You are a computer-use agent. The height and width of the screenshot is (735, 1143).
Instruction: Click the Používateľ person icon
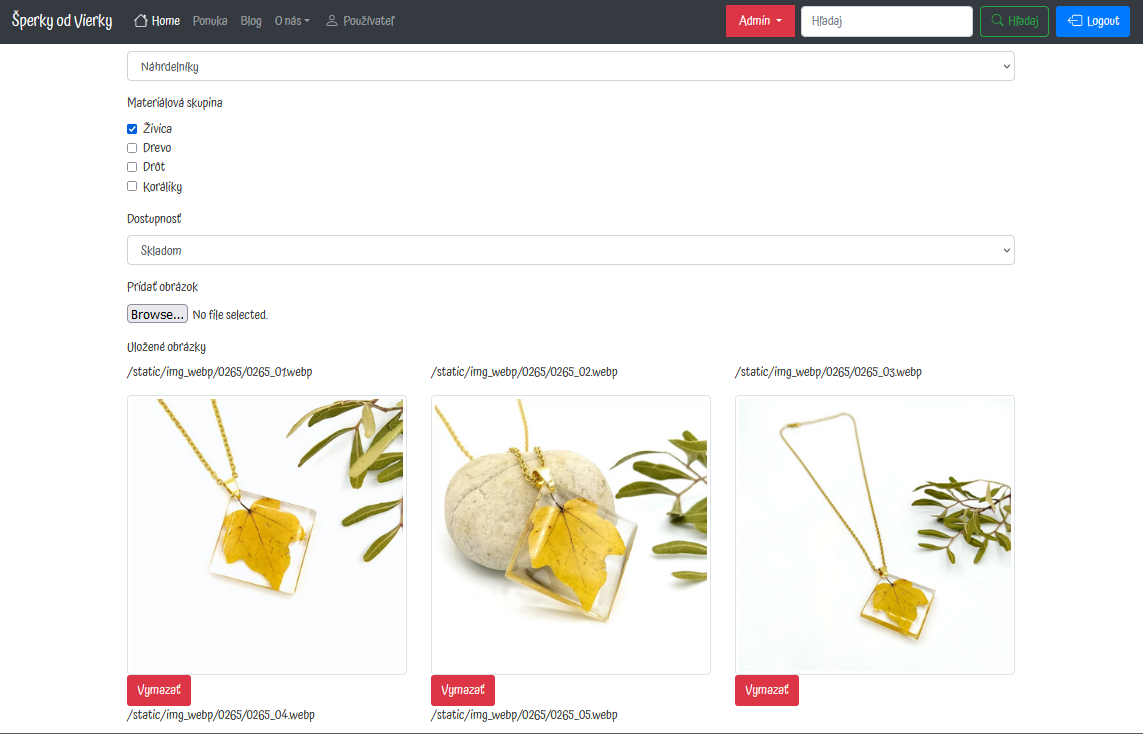(332, 20)
